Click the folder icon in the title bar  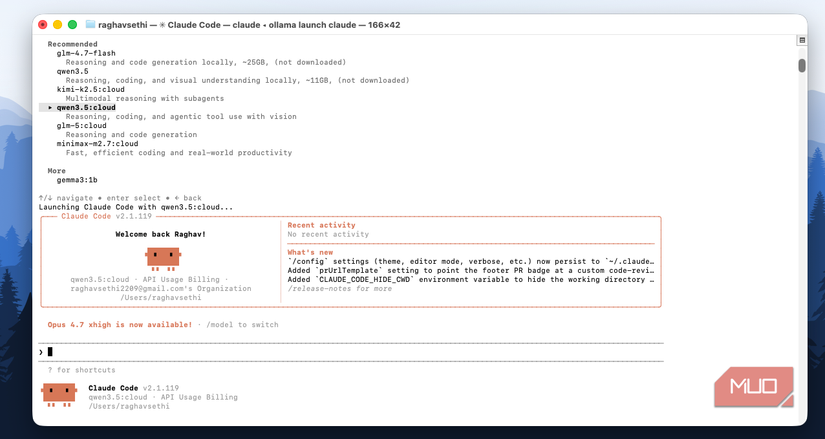tap(90, 24)
